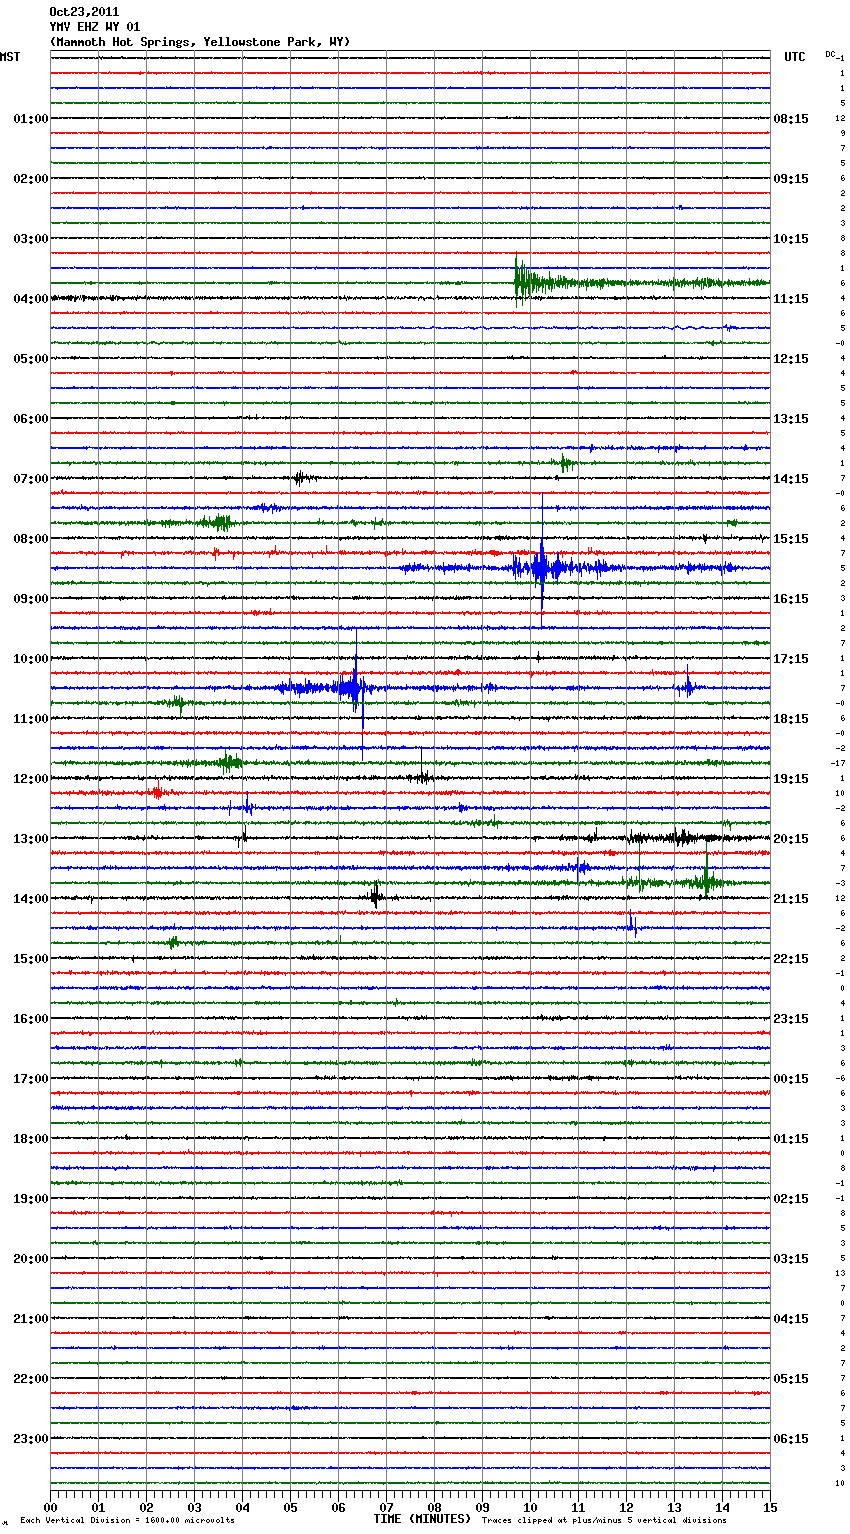Click the minute 00 x-axis tick label
The height and width of the screenshot is (1534, 850).
pos(50,1506)
